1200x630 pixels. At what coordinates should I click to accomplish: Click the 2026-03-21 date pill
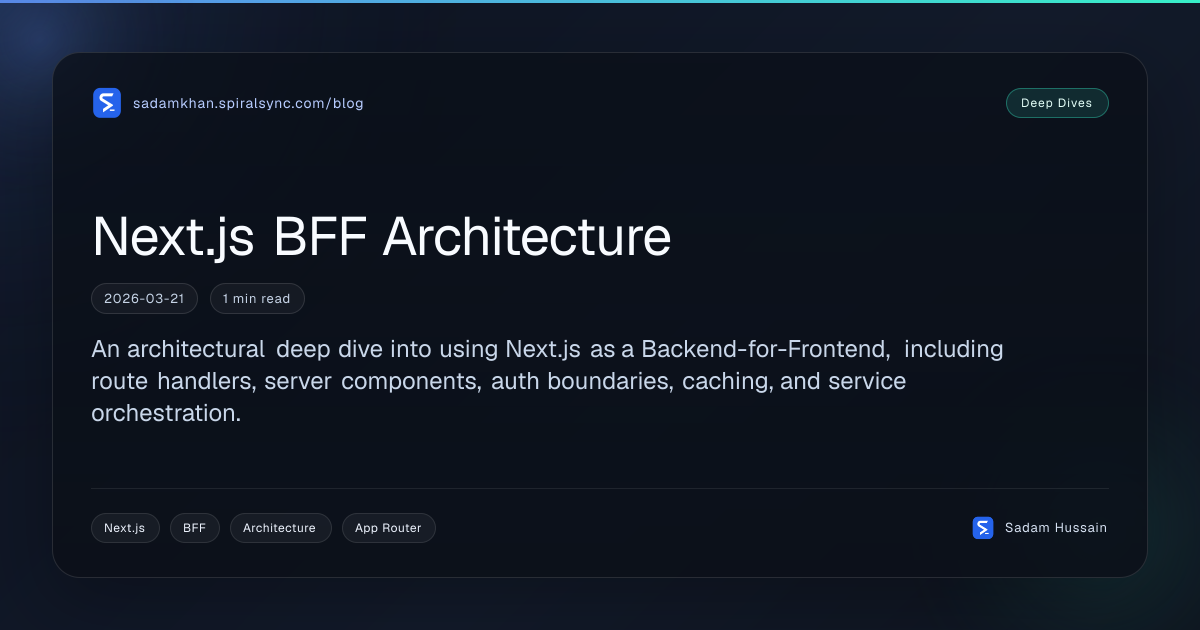tap(145, 299)
